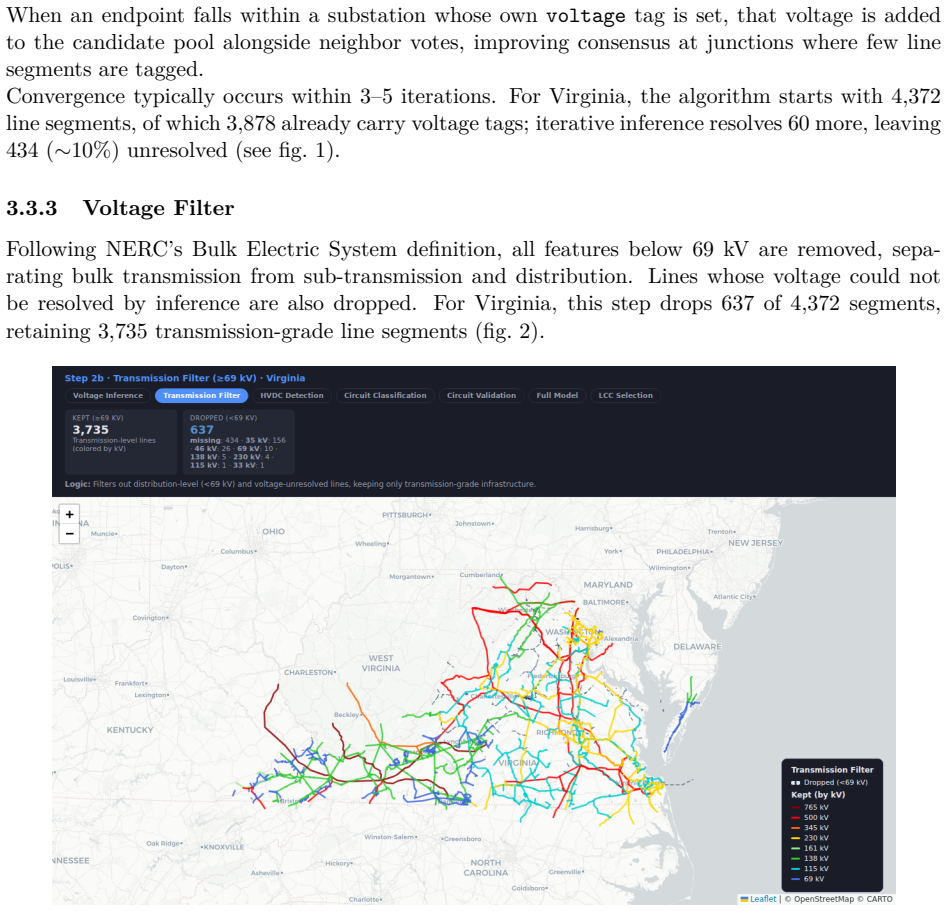
Task: Select the LCC Selection tab
Action: point(625,396)
